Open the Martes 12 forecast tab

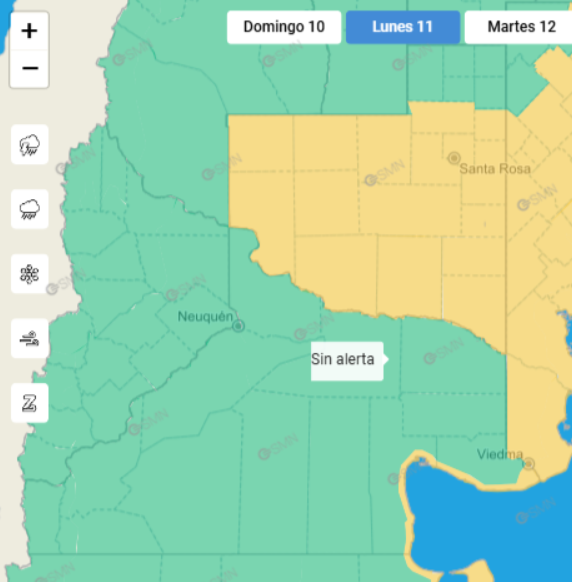(x=520, y=27)
